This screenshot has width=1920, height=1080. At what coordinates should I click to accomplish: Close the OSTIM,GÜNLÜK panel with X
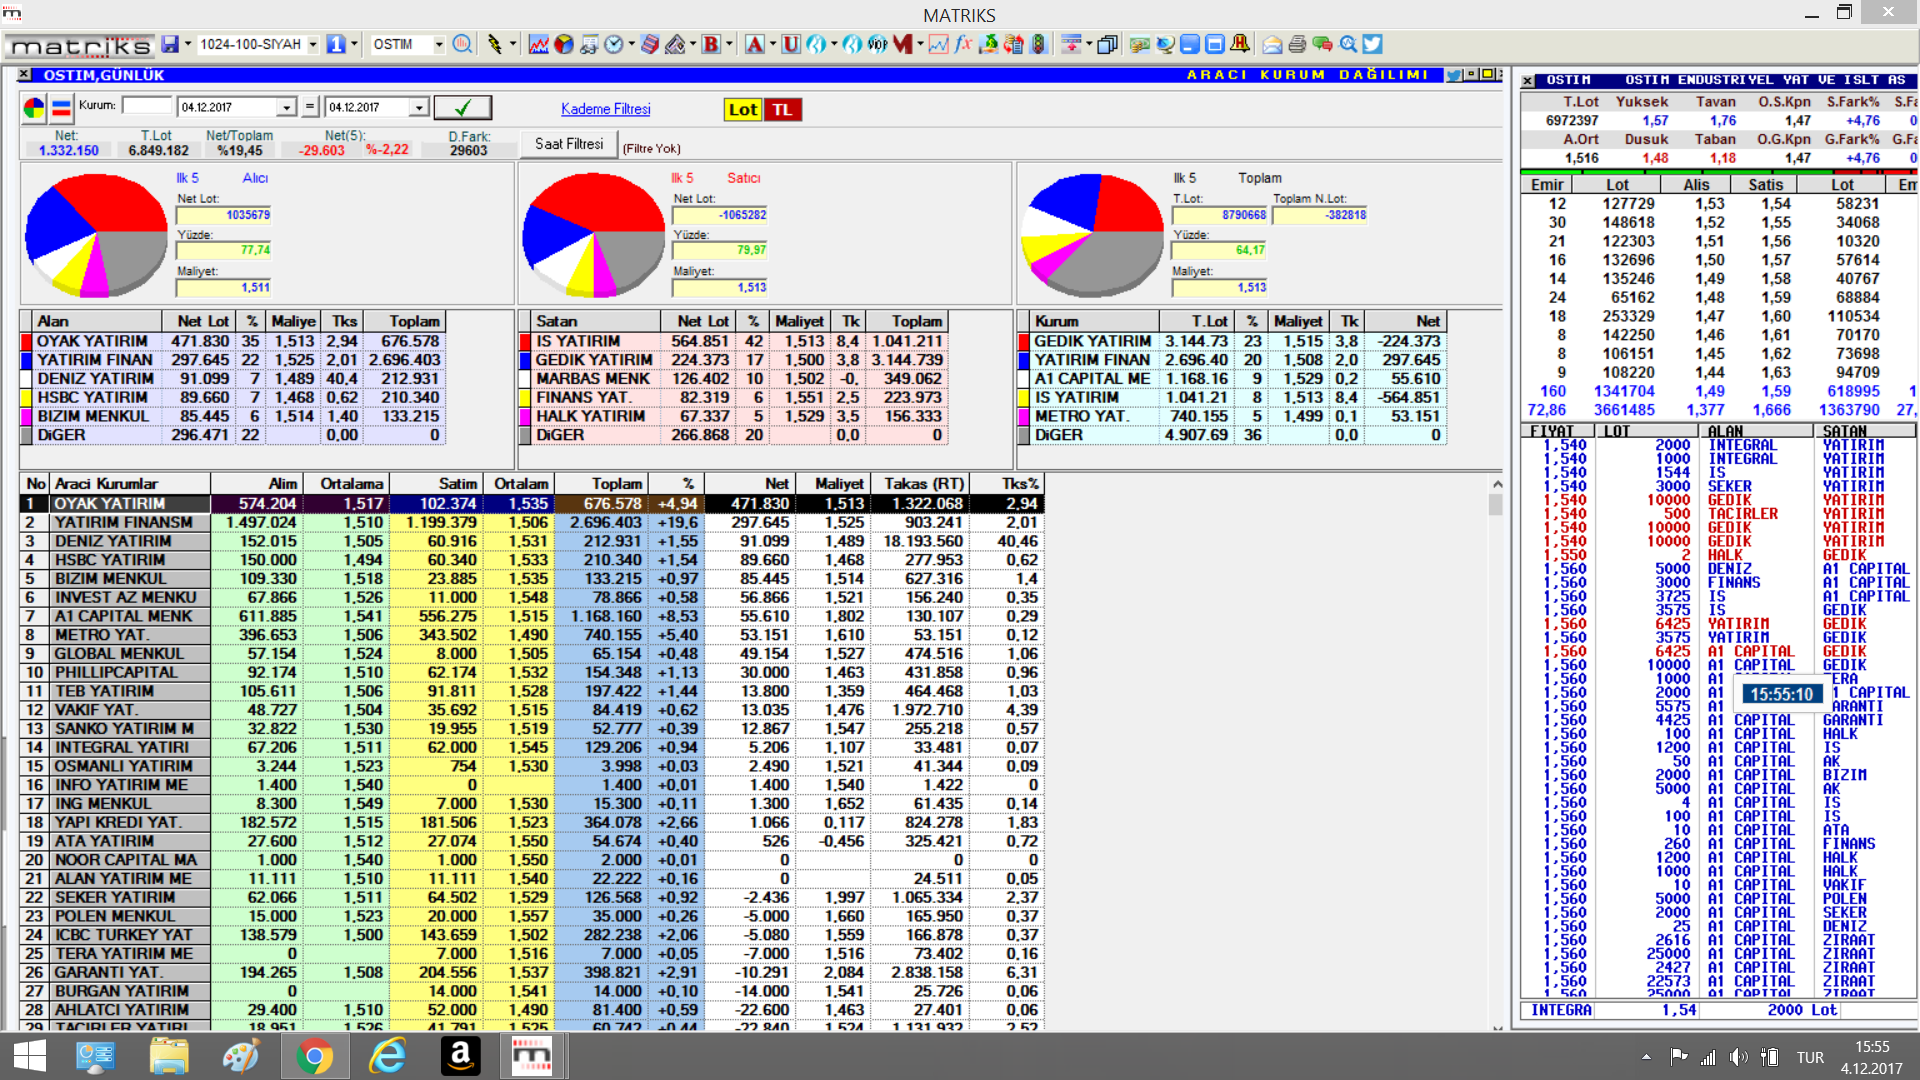pyautogui.click(x=24, y=75)
